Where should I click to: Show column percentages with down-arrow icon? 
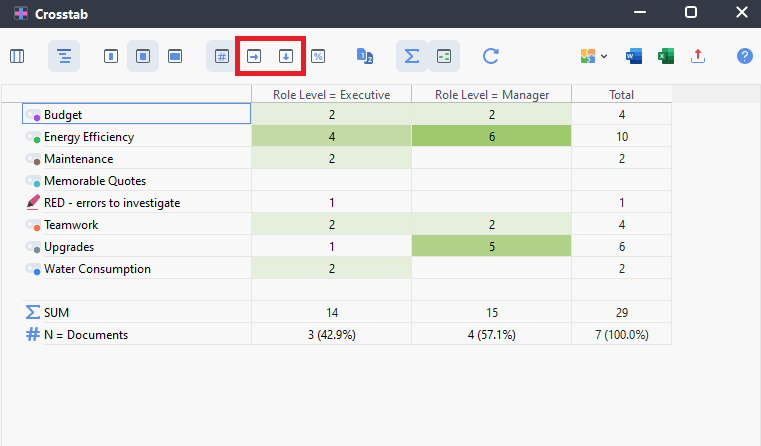pos(286,56)
